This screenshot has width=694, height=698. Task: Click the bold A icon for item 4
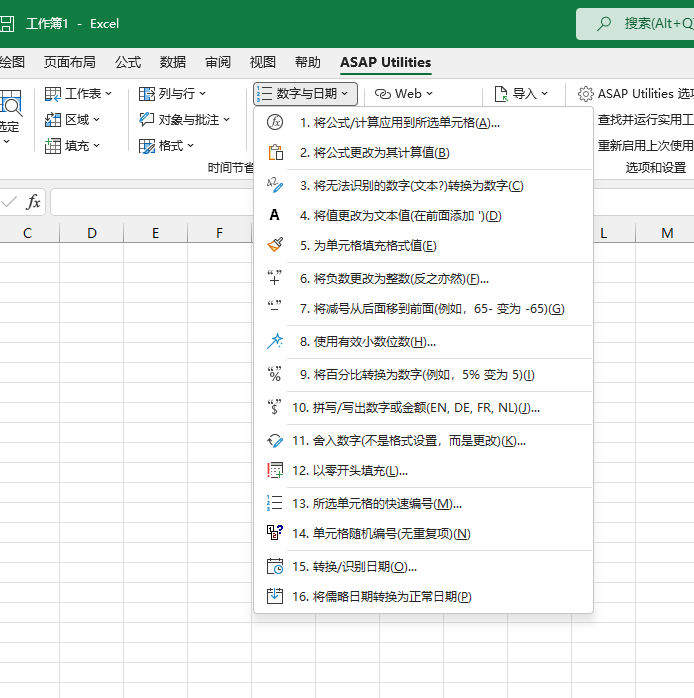coord(274,215)
